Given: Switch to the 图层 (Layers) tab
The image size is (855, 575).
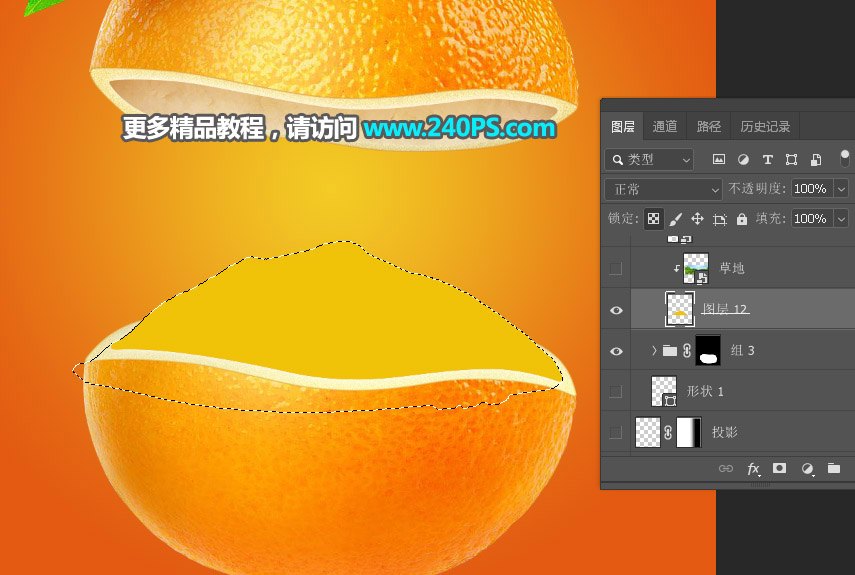Looking at the screenshot, I should (x=622, y=127).
